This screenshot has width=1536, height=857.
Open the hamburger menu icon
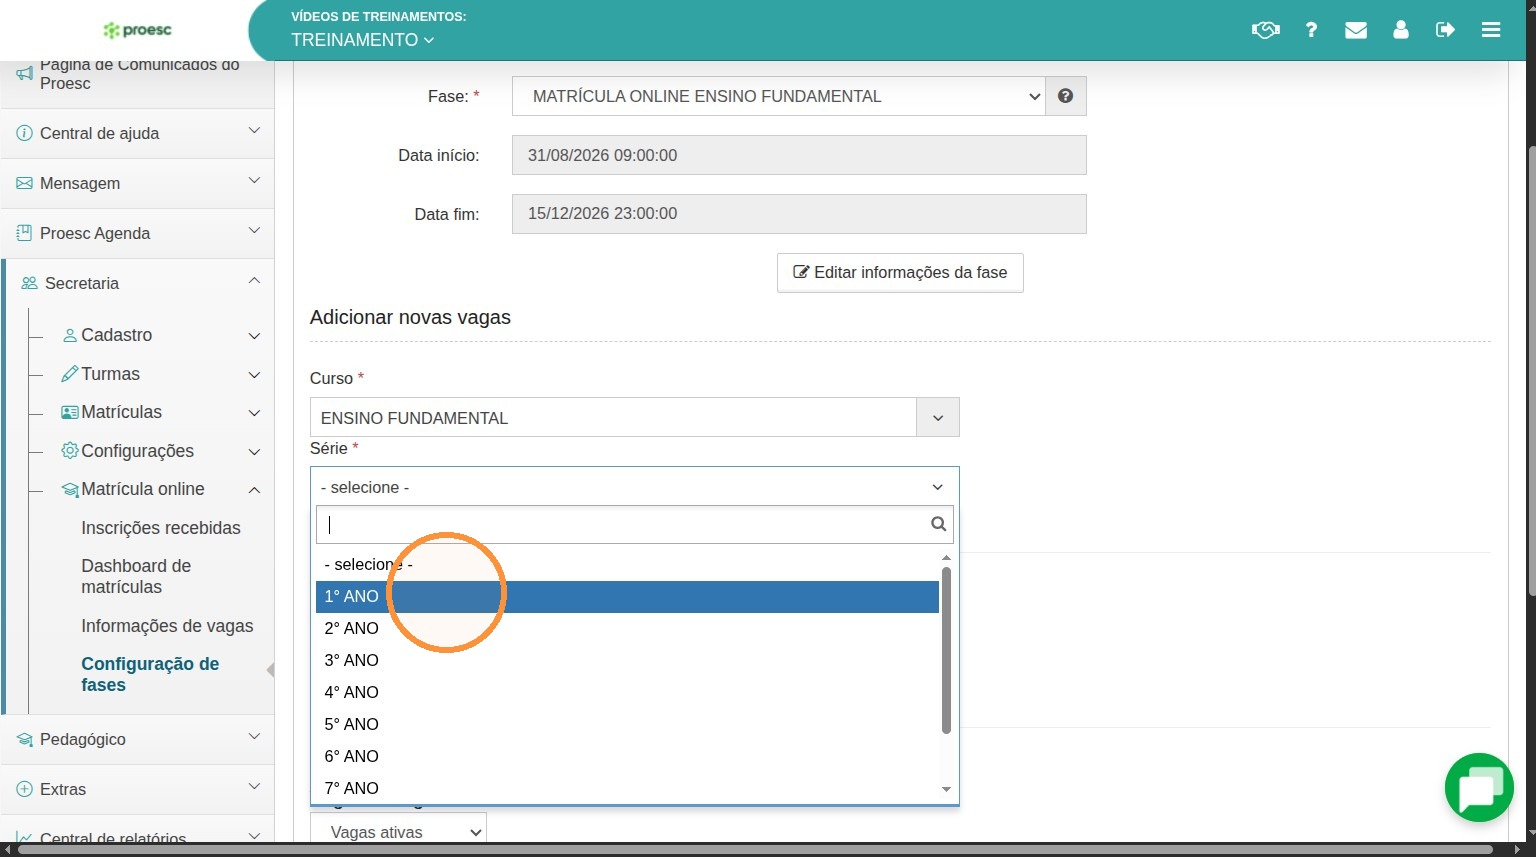[x=1491, y=30]
